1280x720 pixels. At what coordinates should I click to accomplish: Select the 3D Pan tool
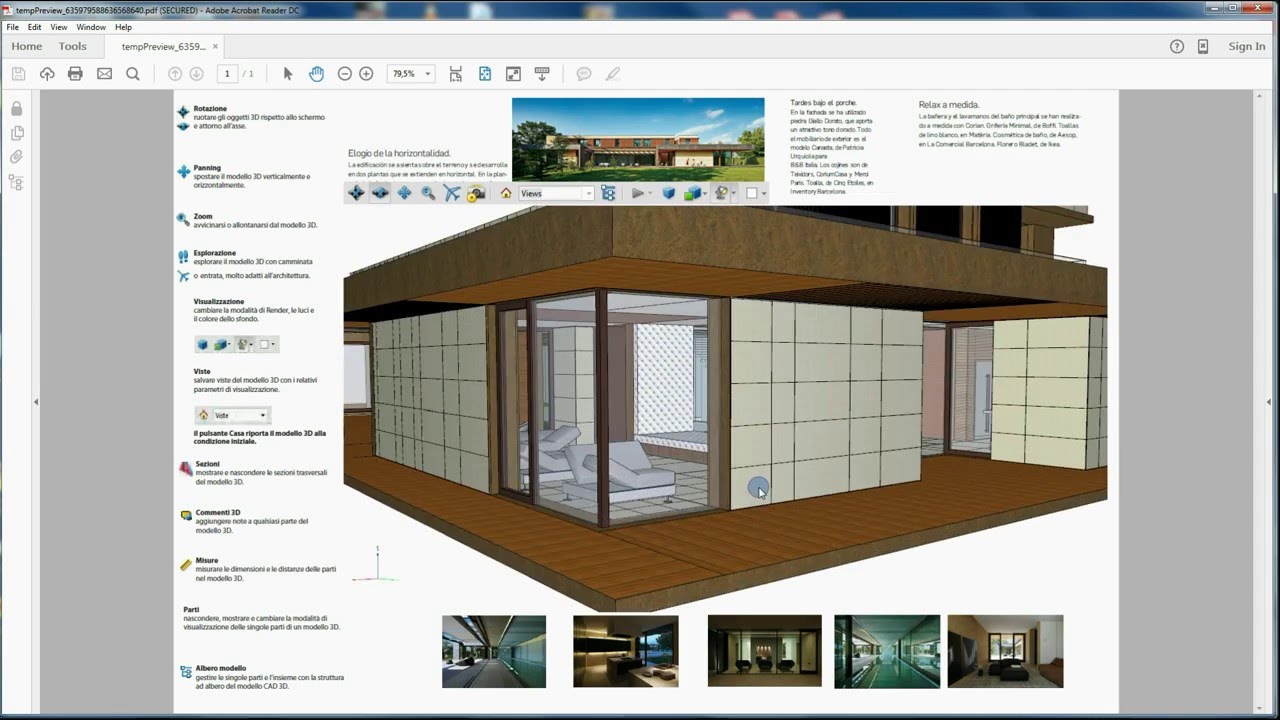tap(404, 193)
